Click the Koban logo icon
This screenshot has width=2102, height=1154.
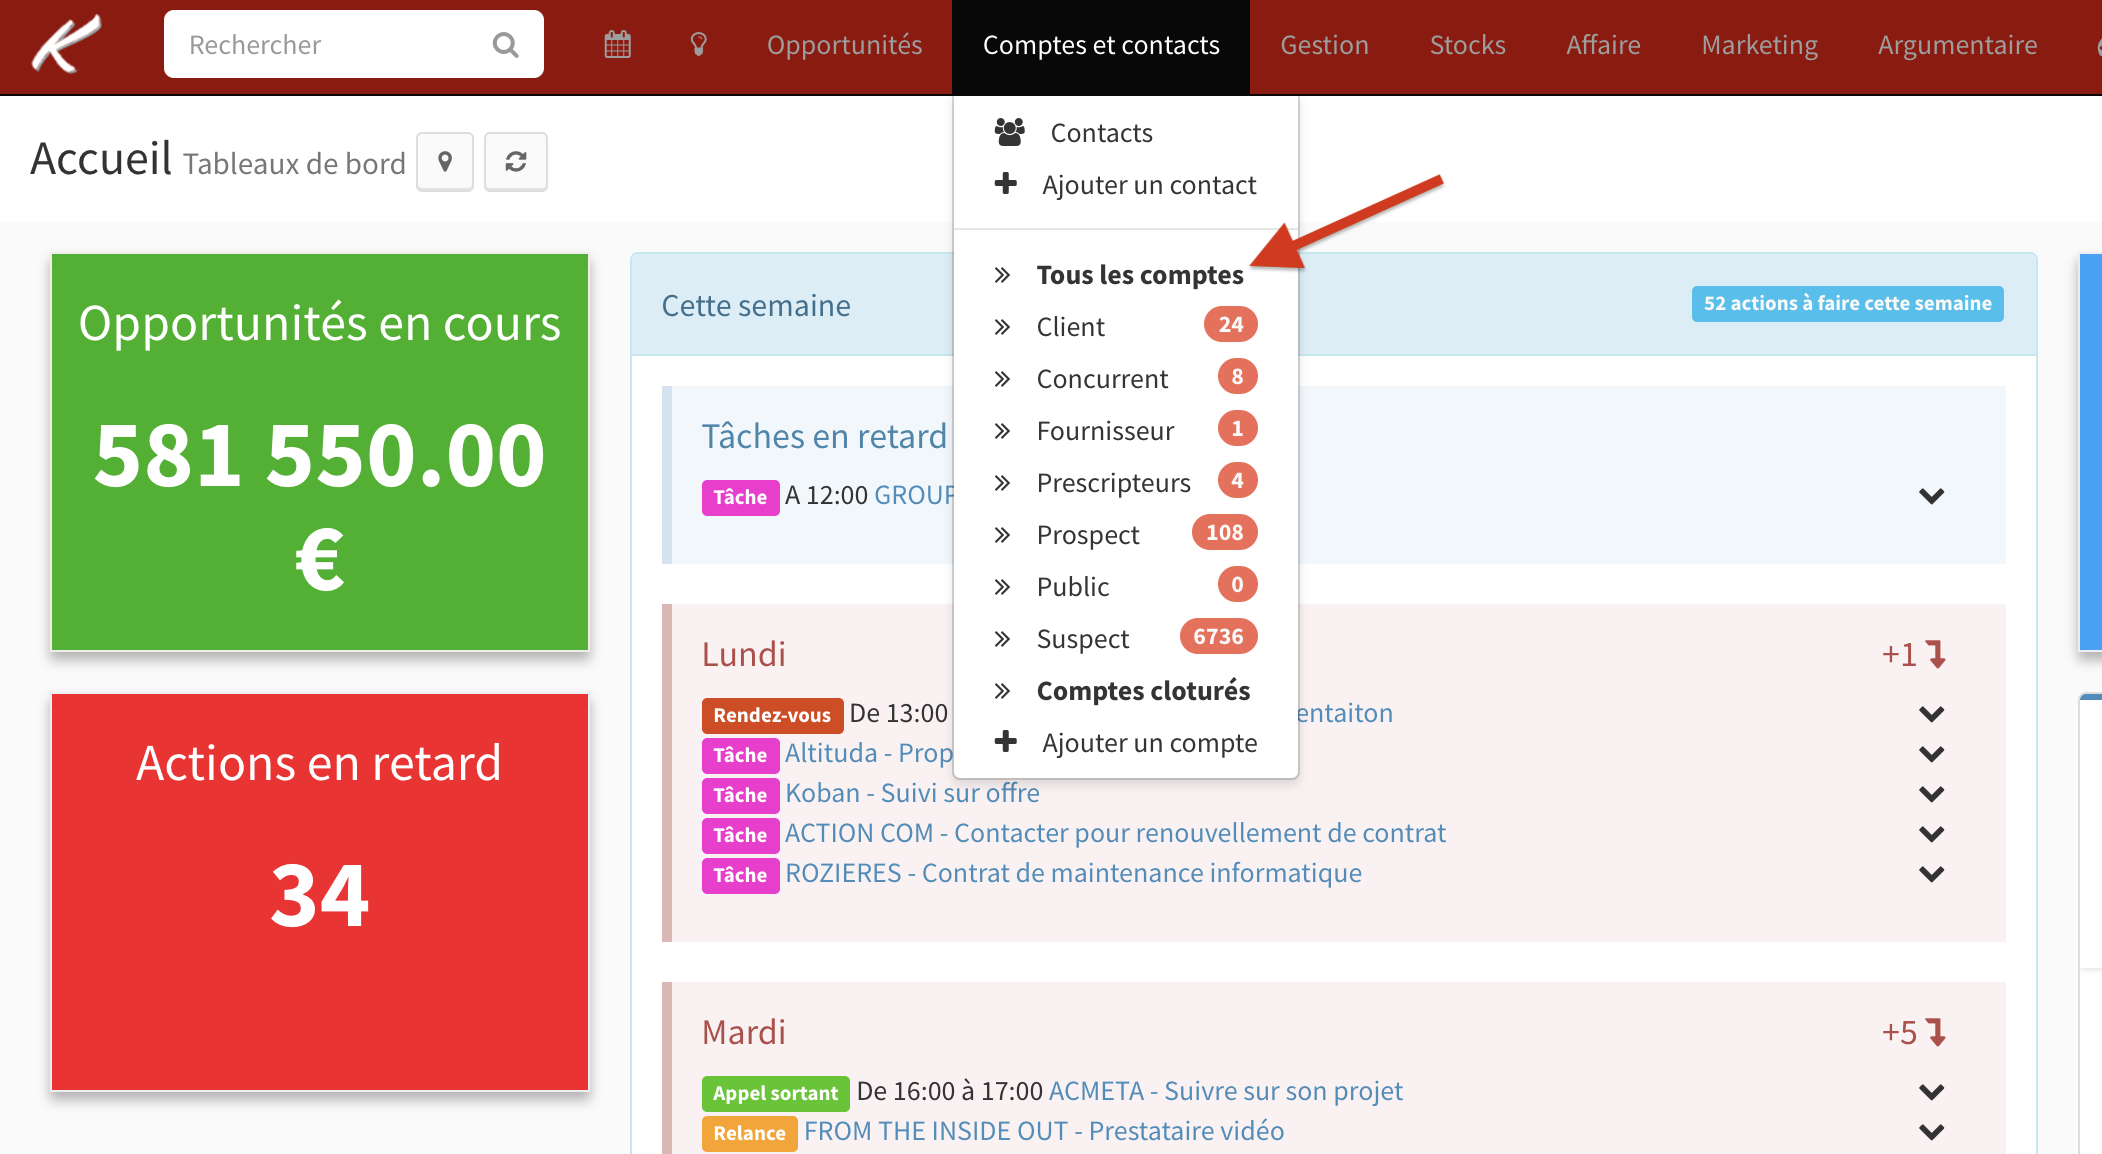click(66, 44)
